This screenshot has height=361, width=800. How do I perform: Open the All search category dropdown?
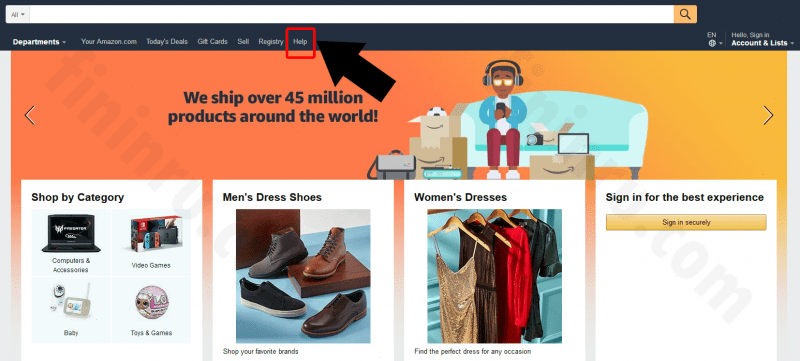[18, 14]
